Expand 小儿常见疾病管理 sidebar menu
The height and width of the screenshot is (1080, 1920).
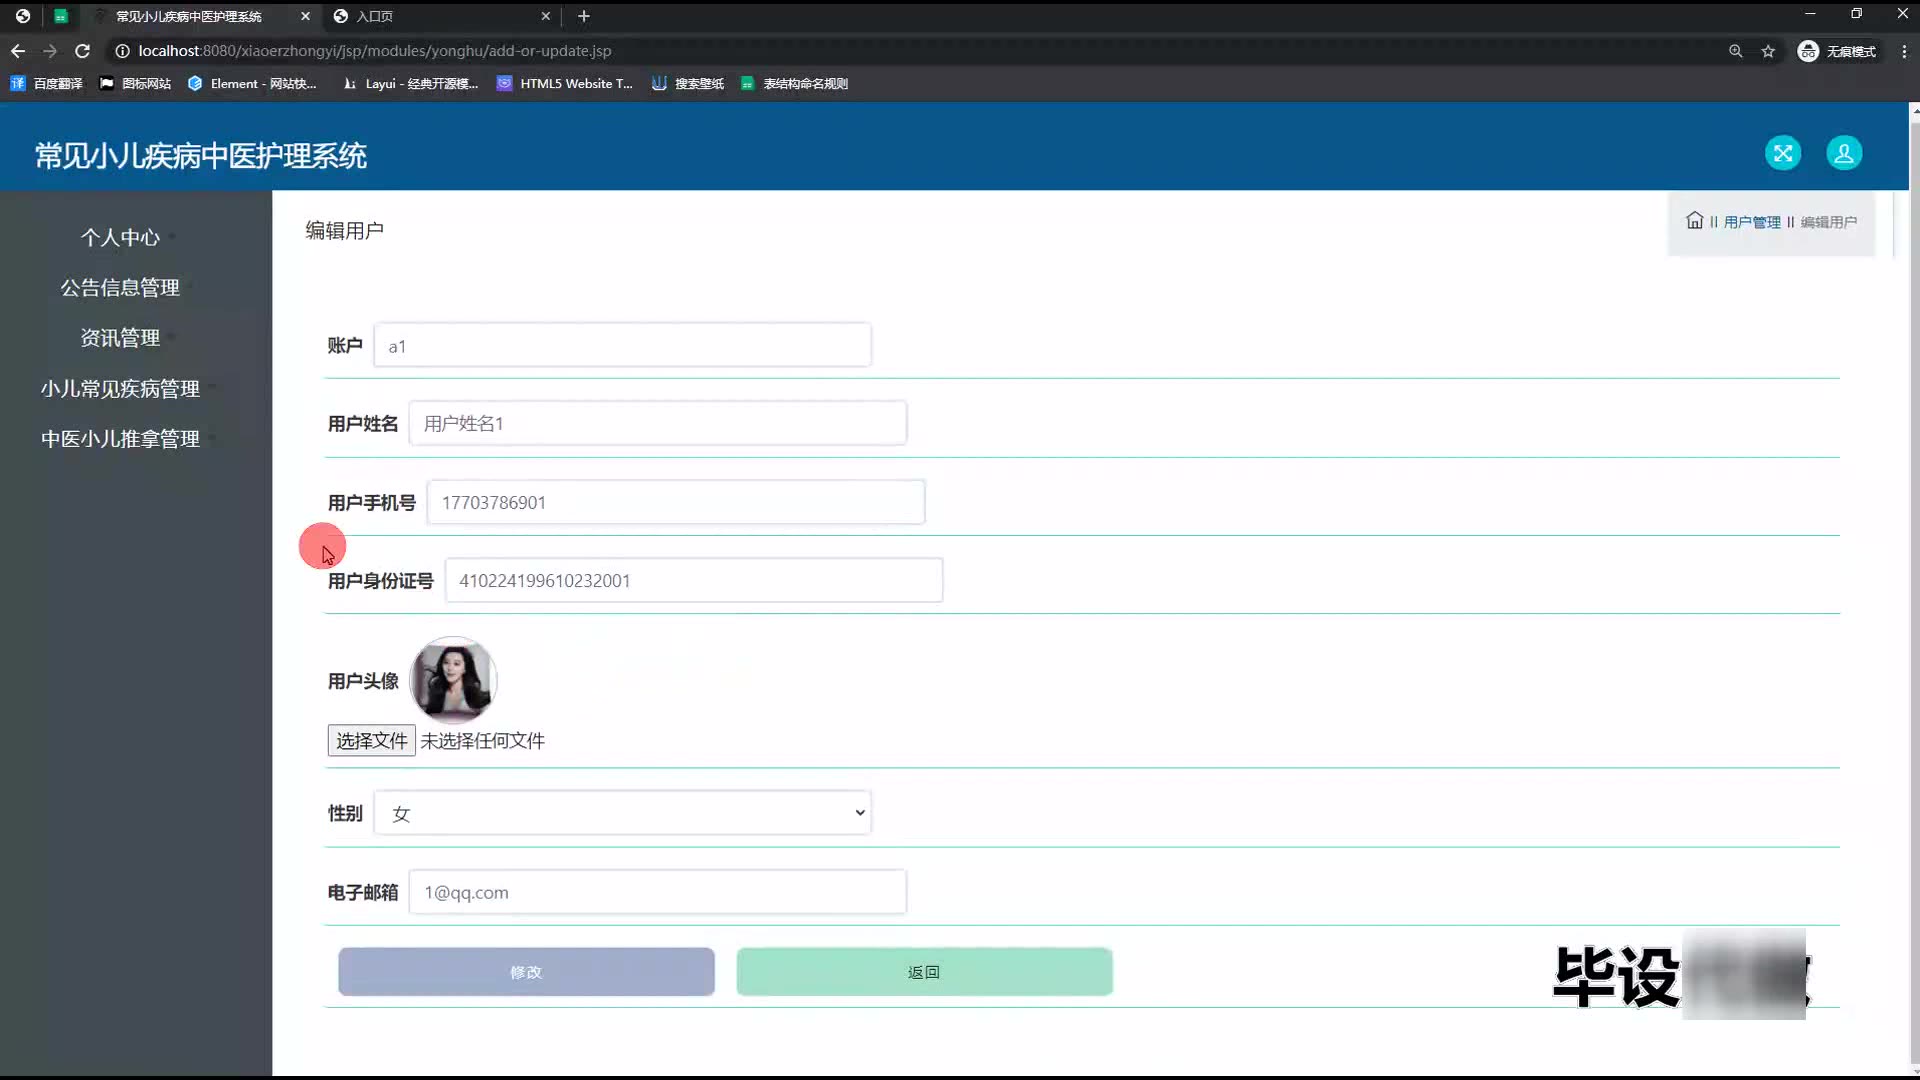point(120,388)
